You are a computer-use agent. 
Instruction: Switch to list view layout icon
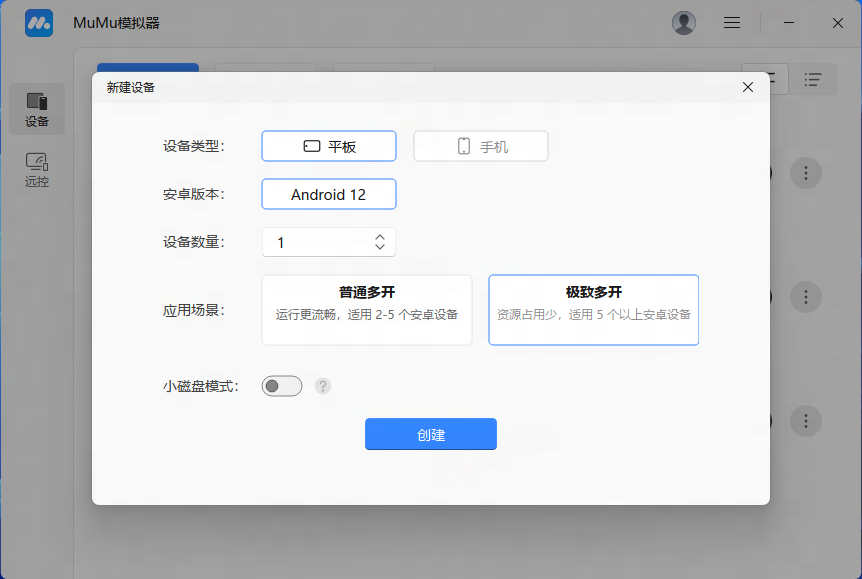click(x=813, y=79)
